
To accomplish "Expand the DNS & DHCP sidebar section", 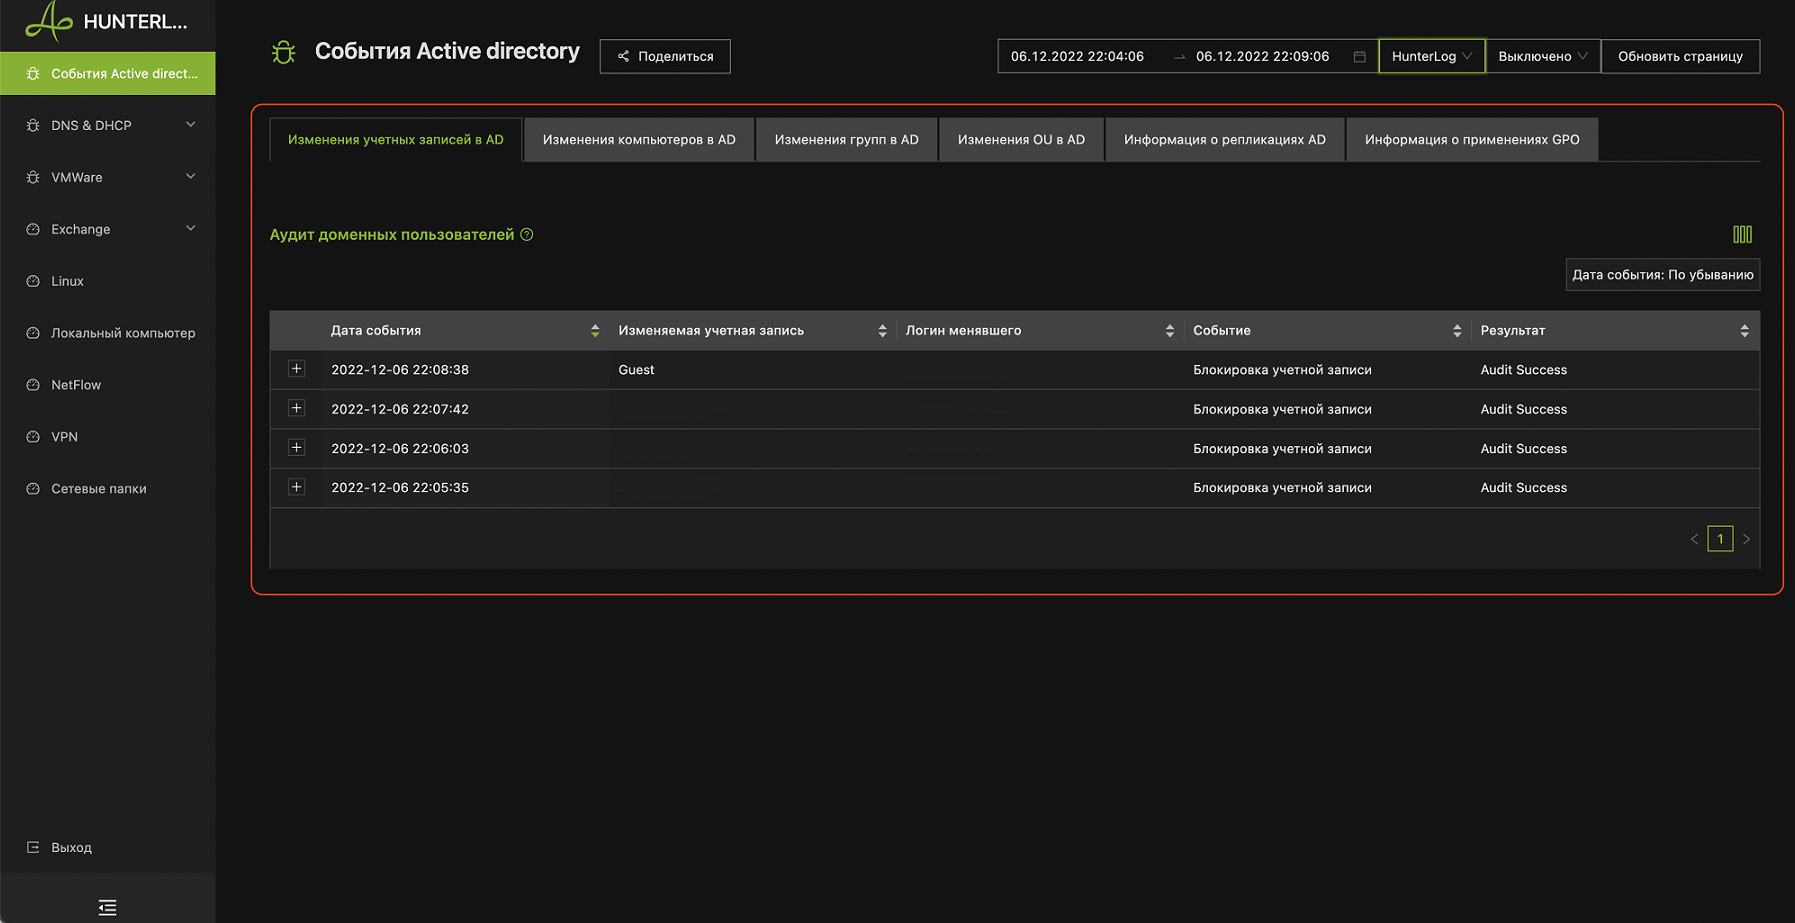I will coord(108,125).
